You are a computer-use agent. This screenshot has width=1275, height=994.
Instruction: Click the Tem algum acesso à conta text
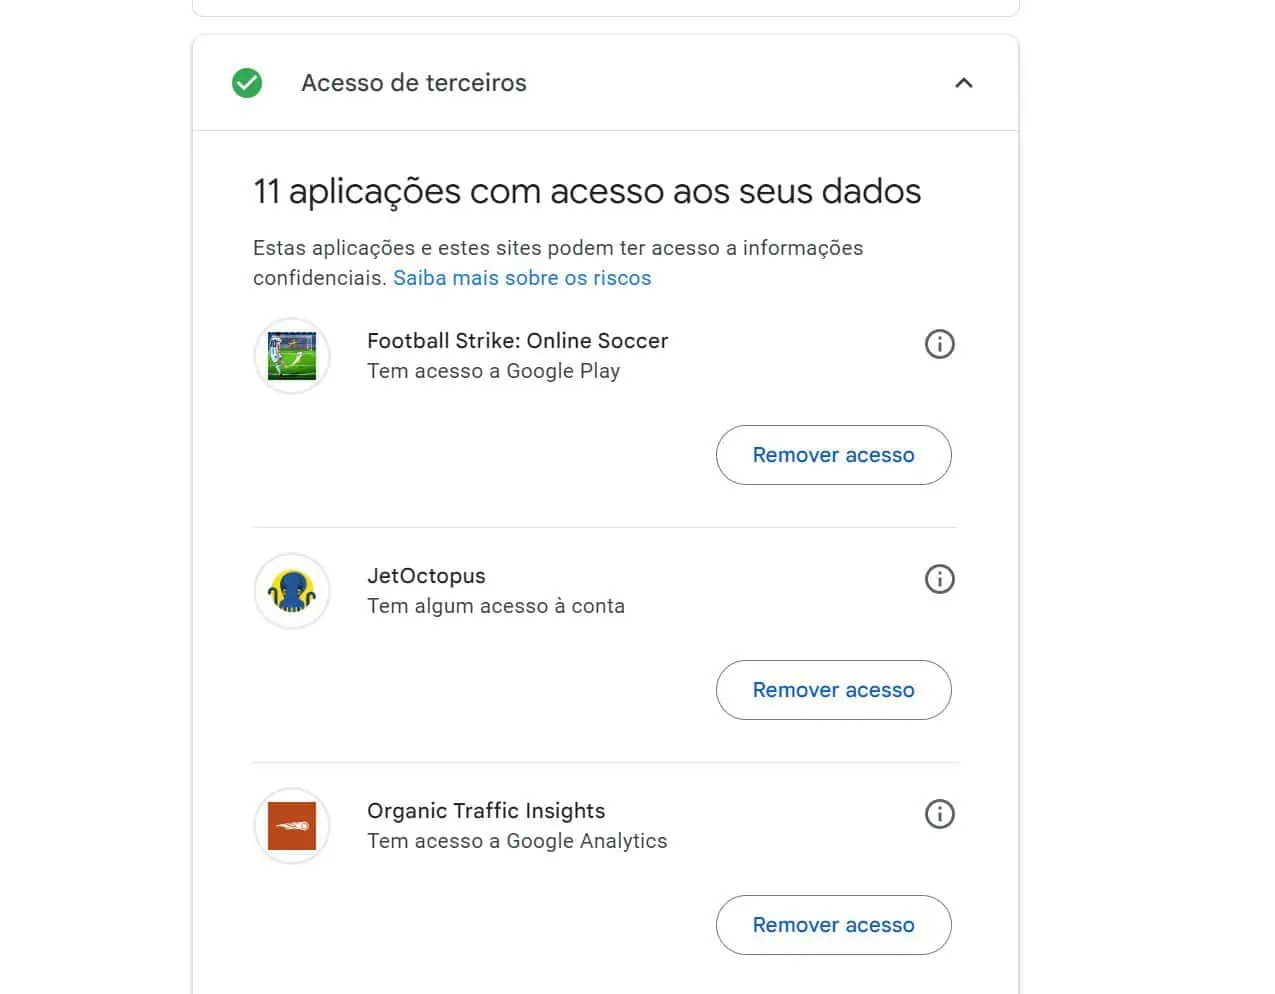click(496, 606)
